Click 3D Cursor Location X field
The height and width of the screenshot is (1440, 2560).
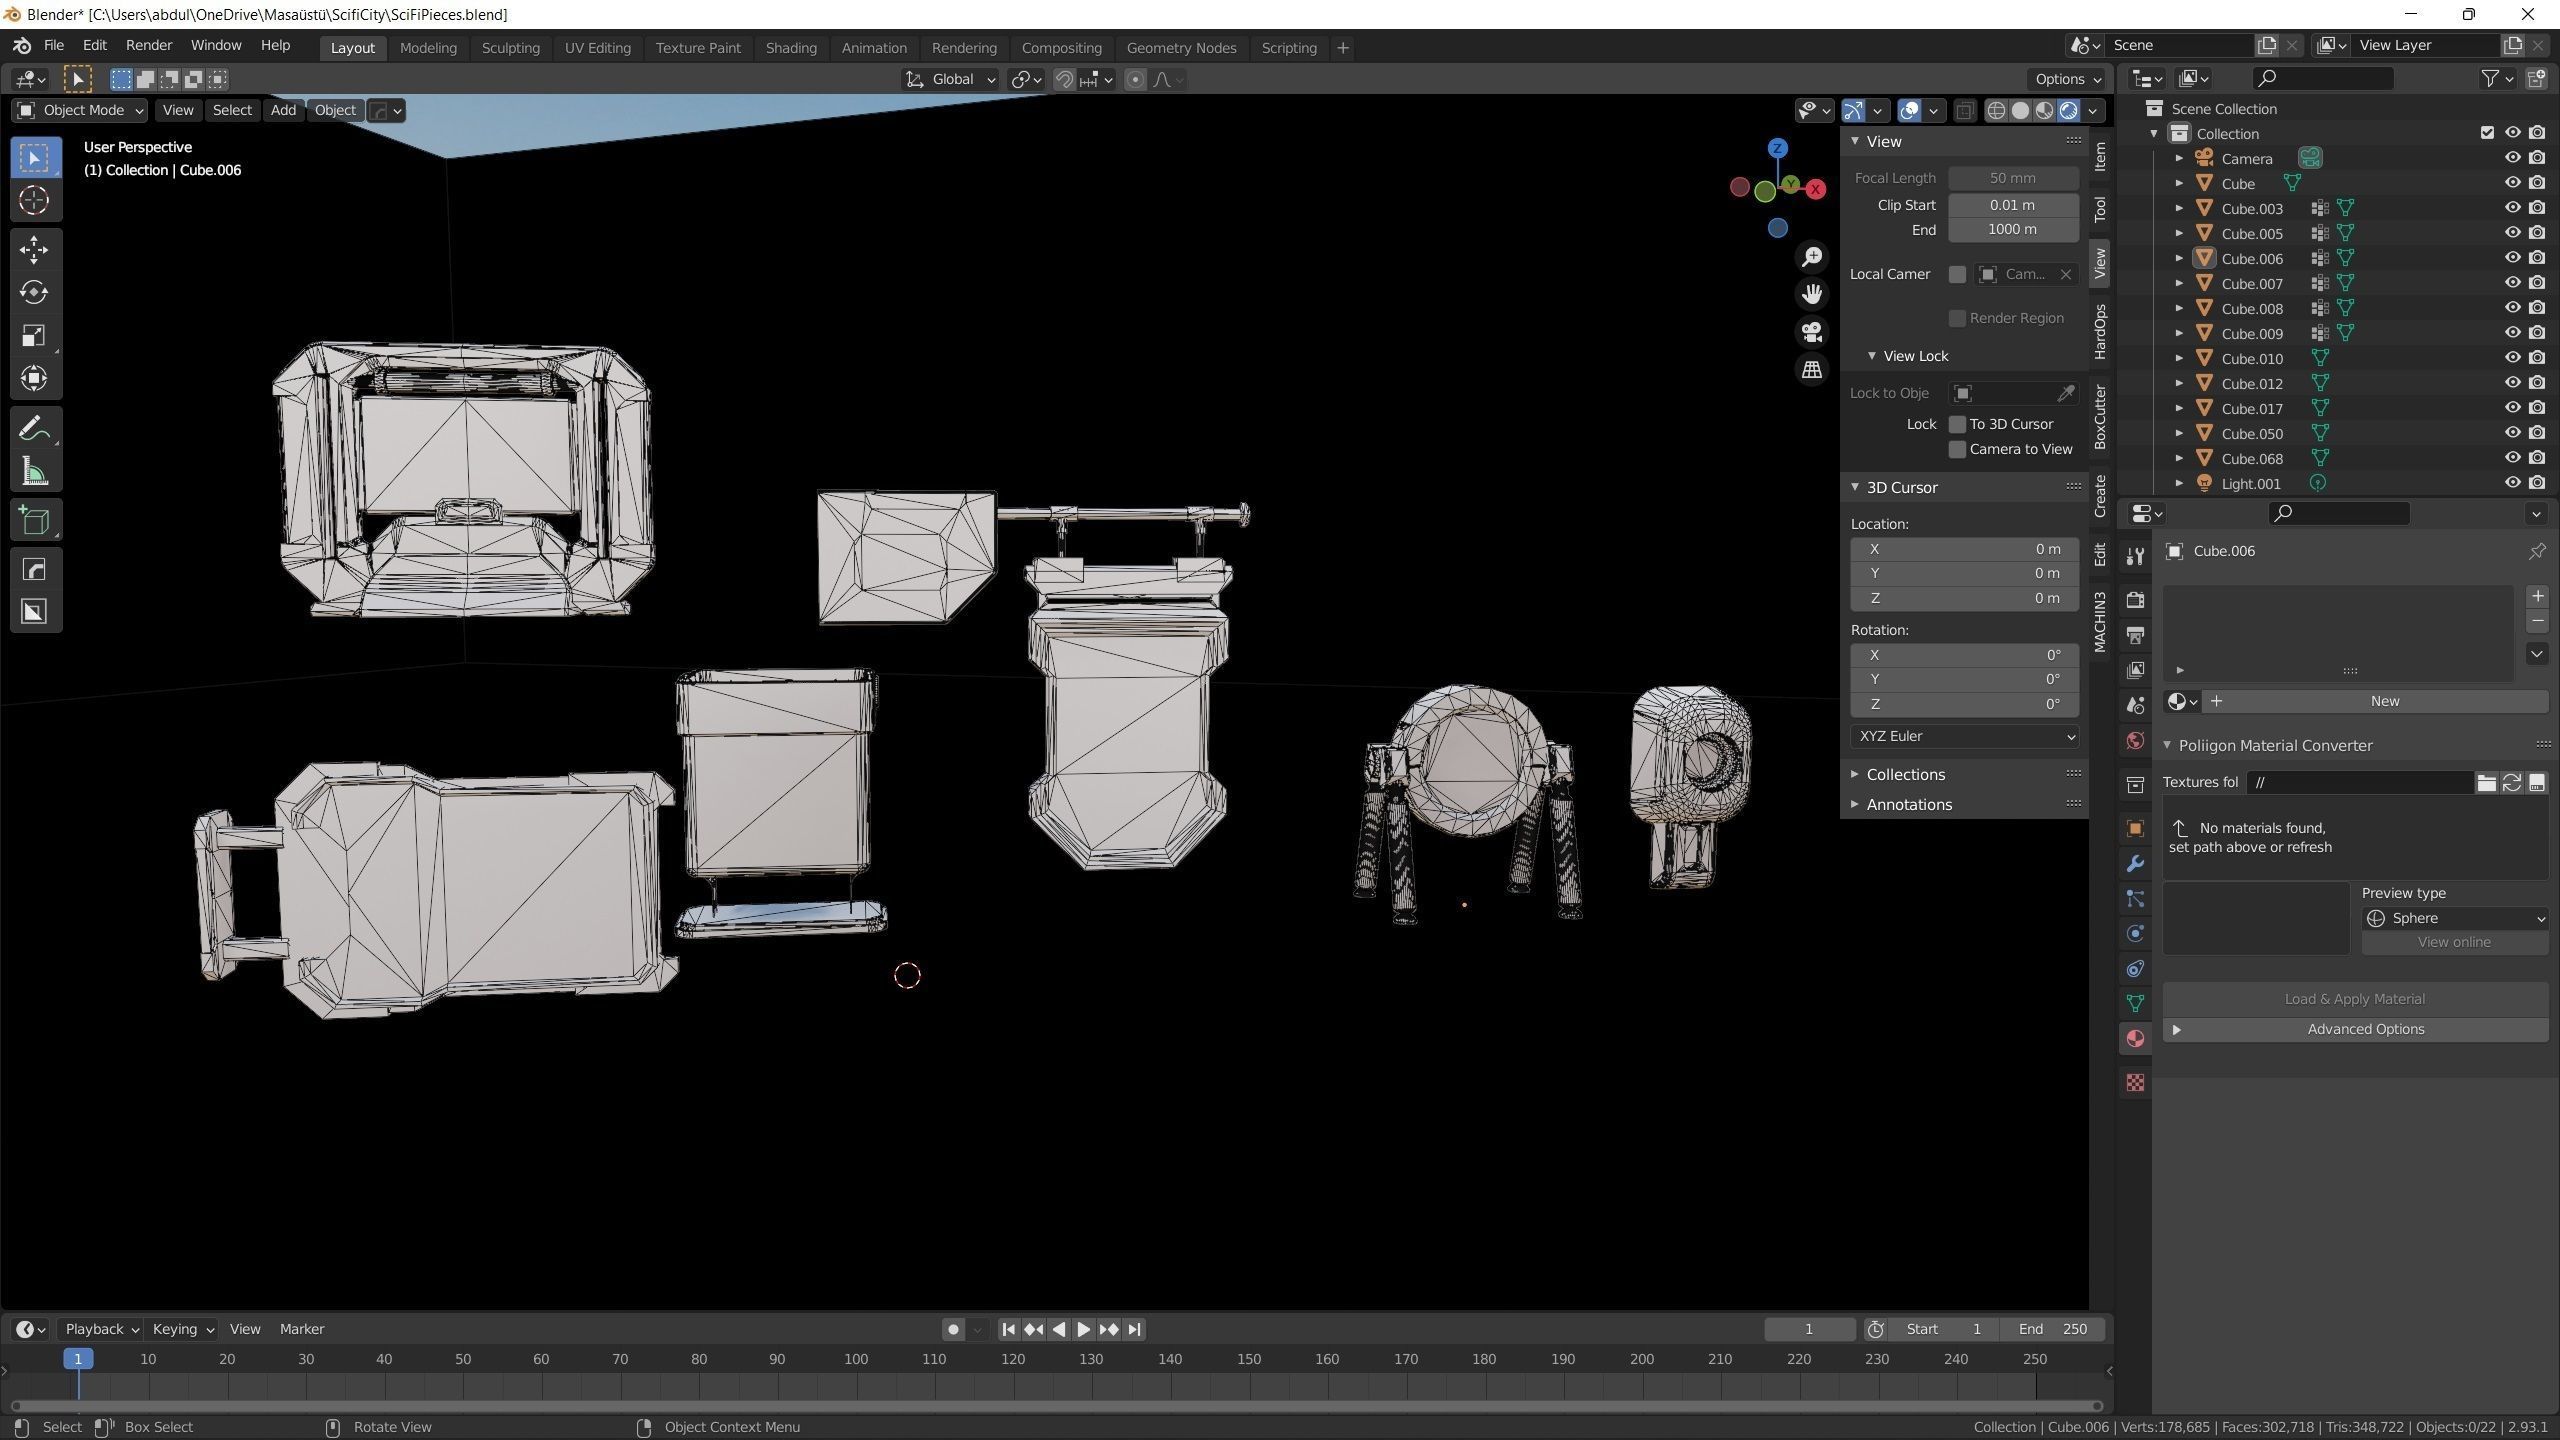point(1965,549)
